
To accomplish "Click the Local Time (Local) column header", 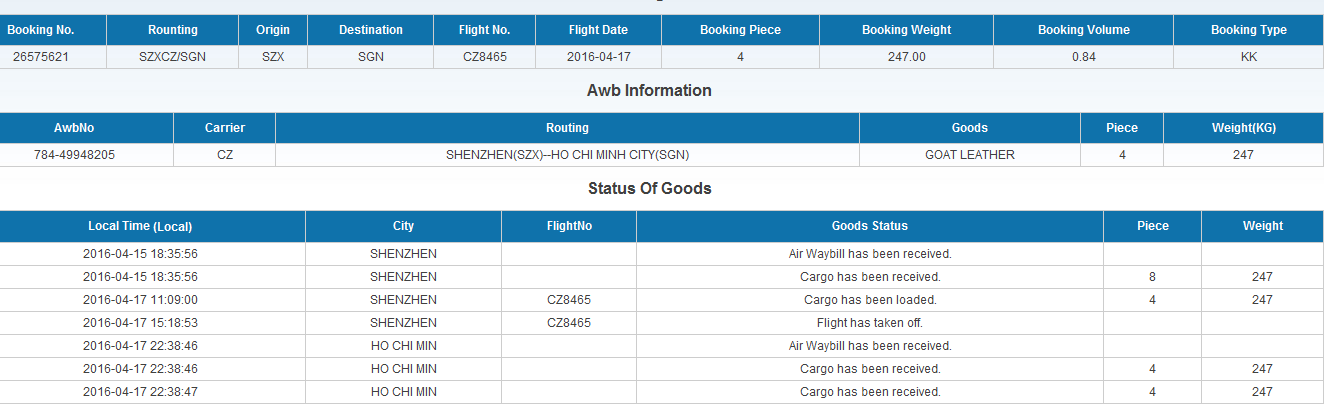I will (152, 226).
